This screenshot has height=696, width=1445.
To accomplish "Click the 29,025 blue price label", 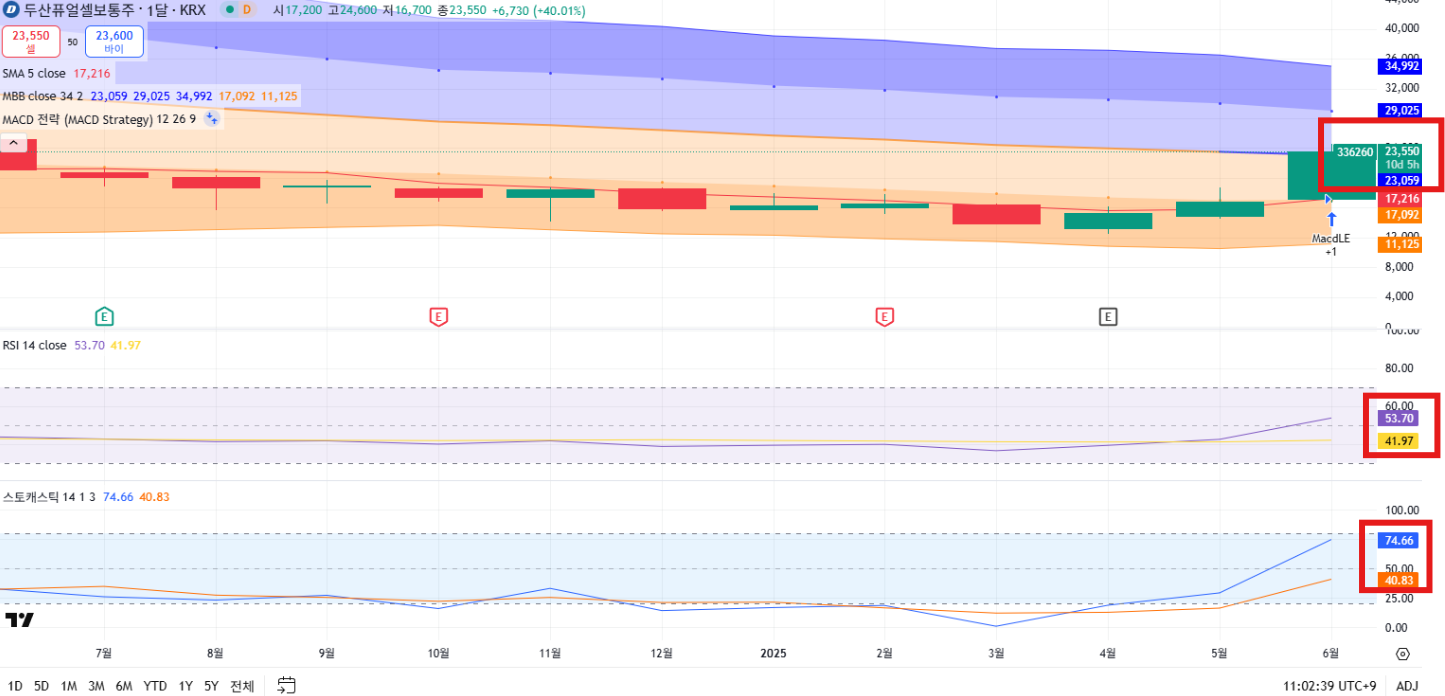I will pos(1399,110).
